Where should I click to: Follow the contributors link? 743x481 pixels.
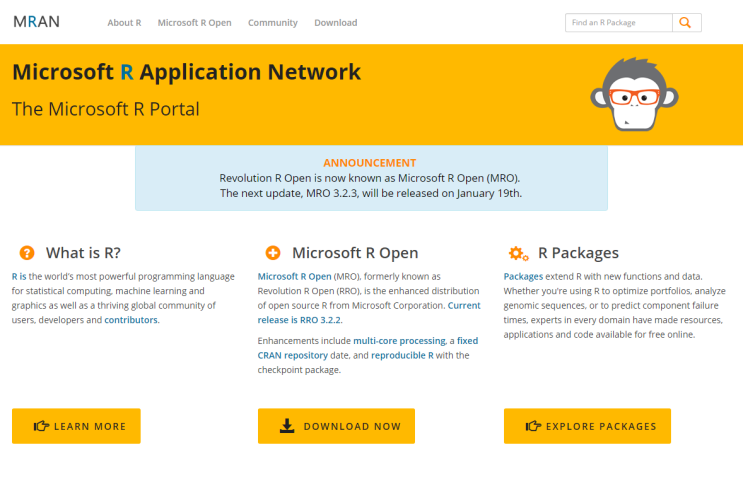131,320
